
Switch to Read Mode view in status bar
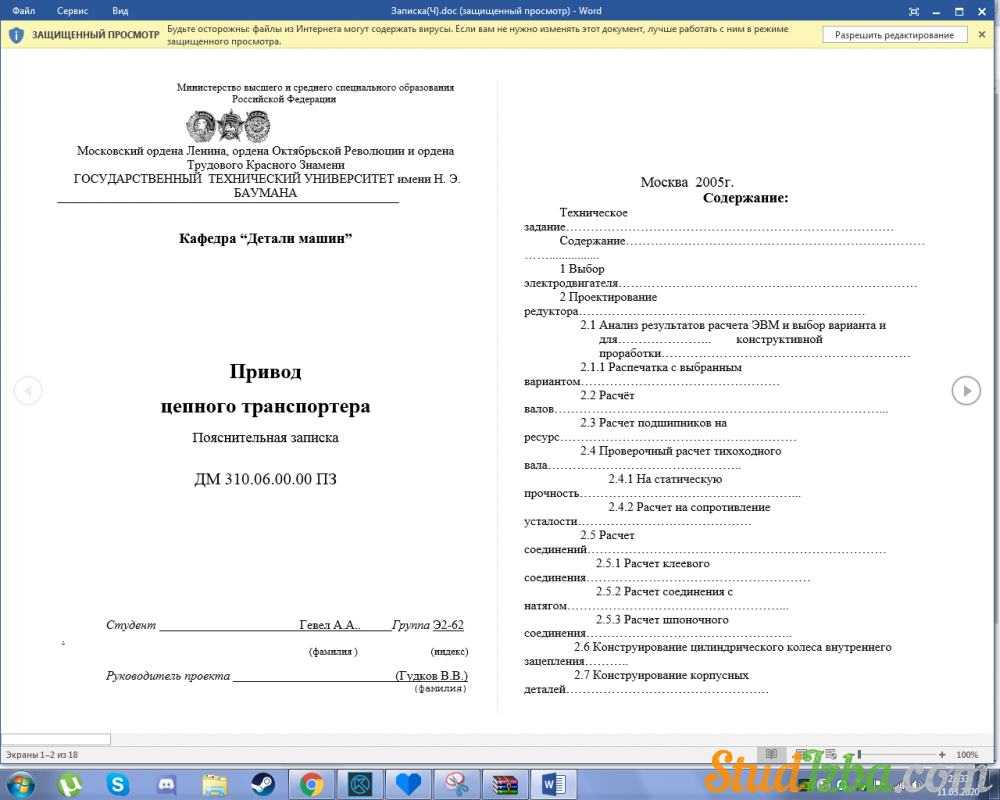click(x=771, y=754)
